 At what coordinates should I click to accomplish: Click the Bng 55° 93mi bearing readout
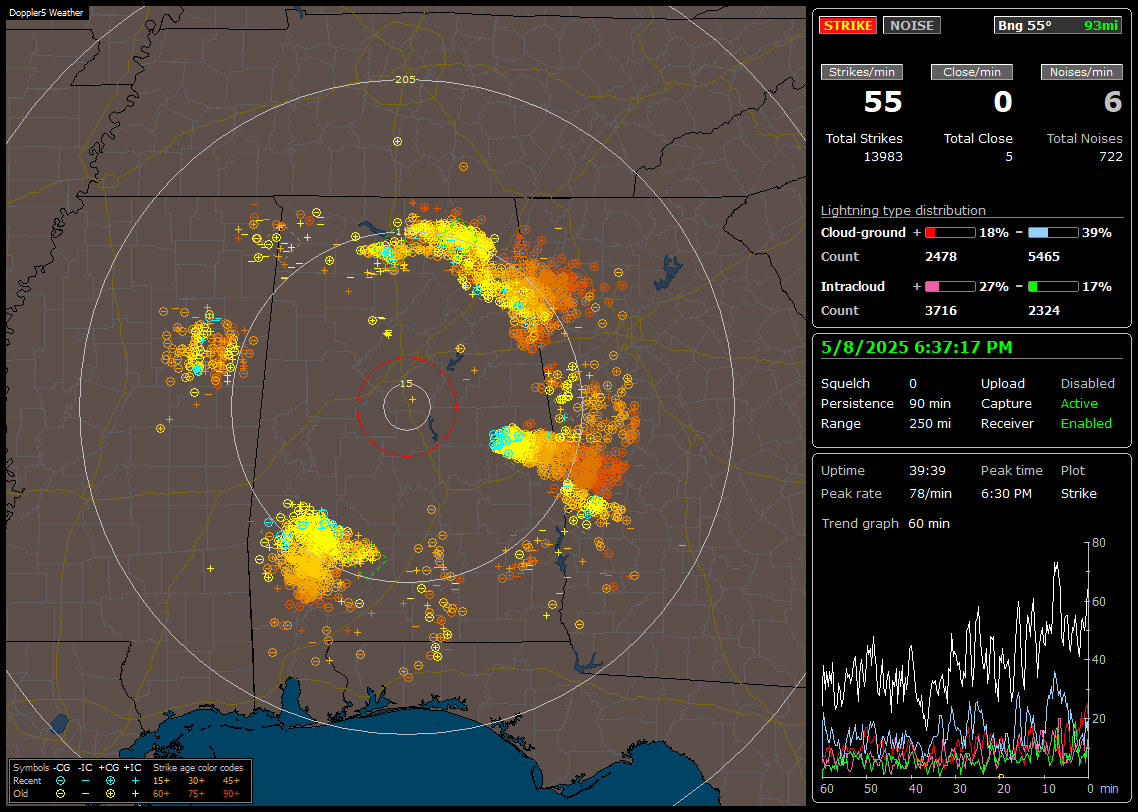pyautogui.click(x=1057, y=25)
